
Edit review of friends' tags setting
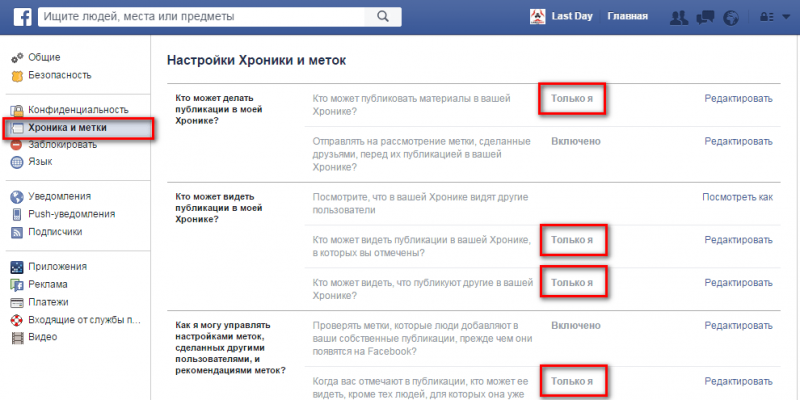pos(738,141)
